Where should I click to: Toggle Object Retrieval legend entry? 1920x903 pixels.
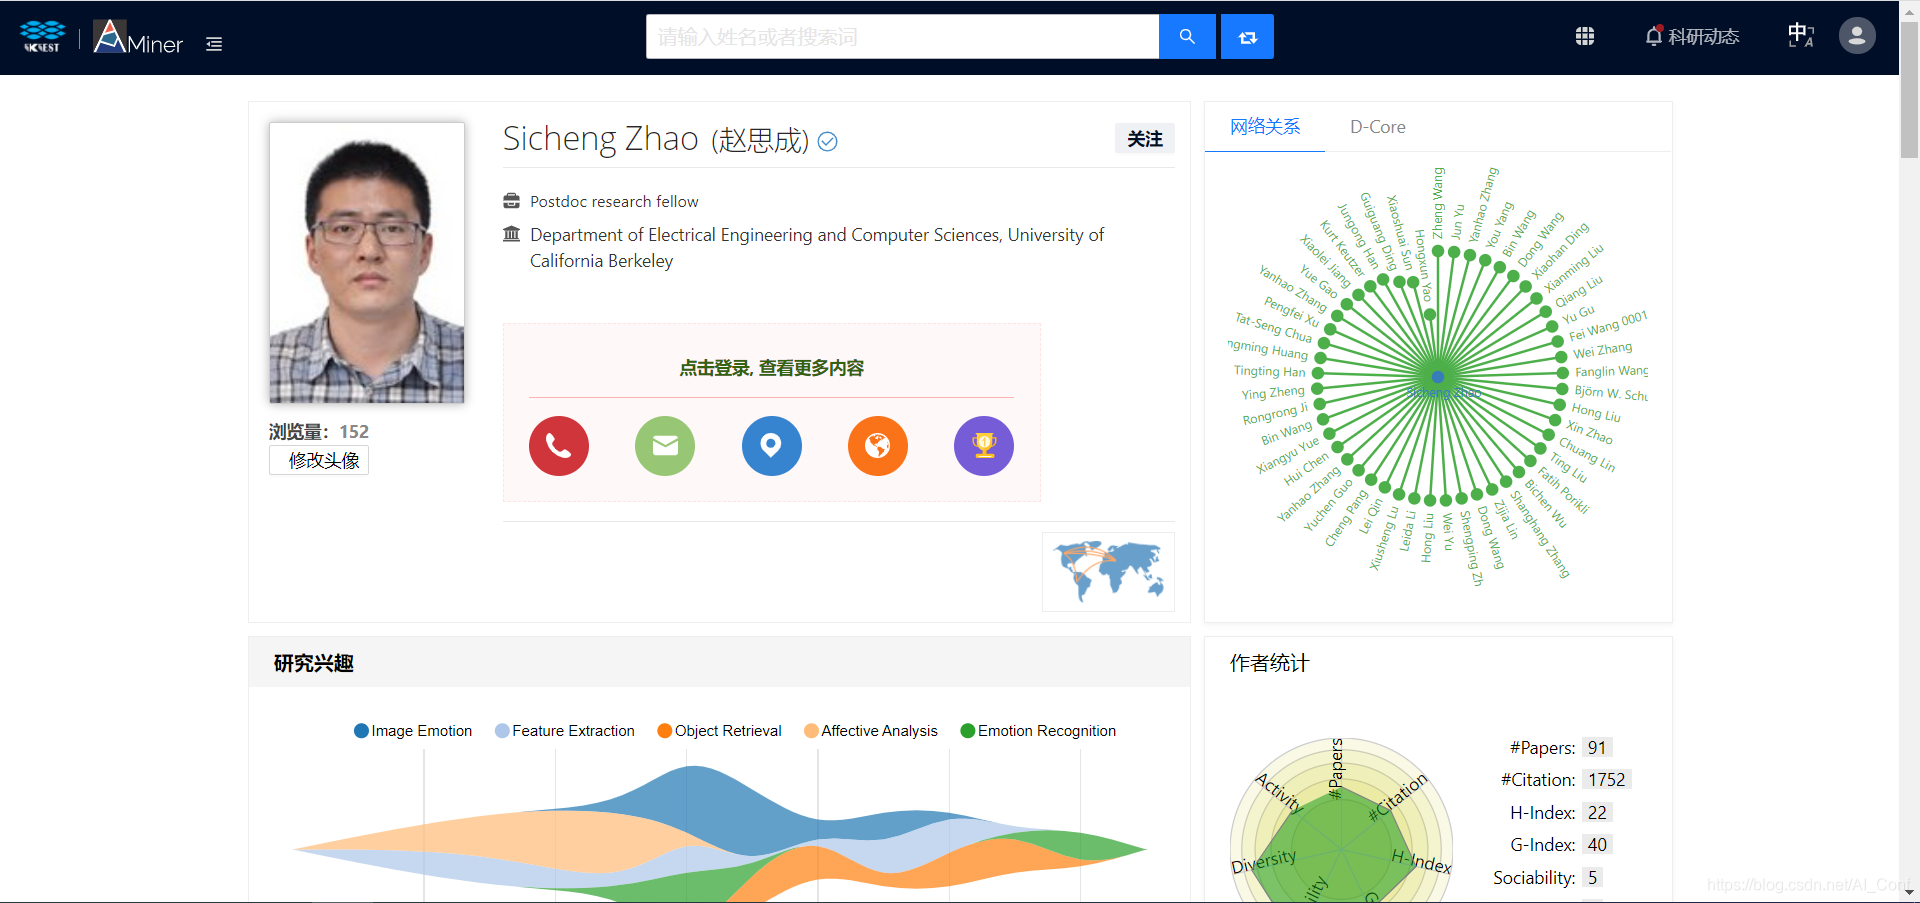coord(719,731)
